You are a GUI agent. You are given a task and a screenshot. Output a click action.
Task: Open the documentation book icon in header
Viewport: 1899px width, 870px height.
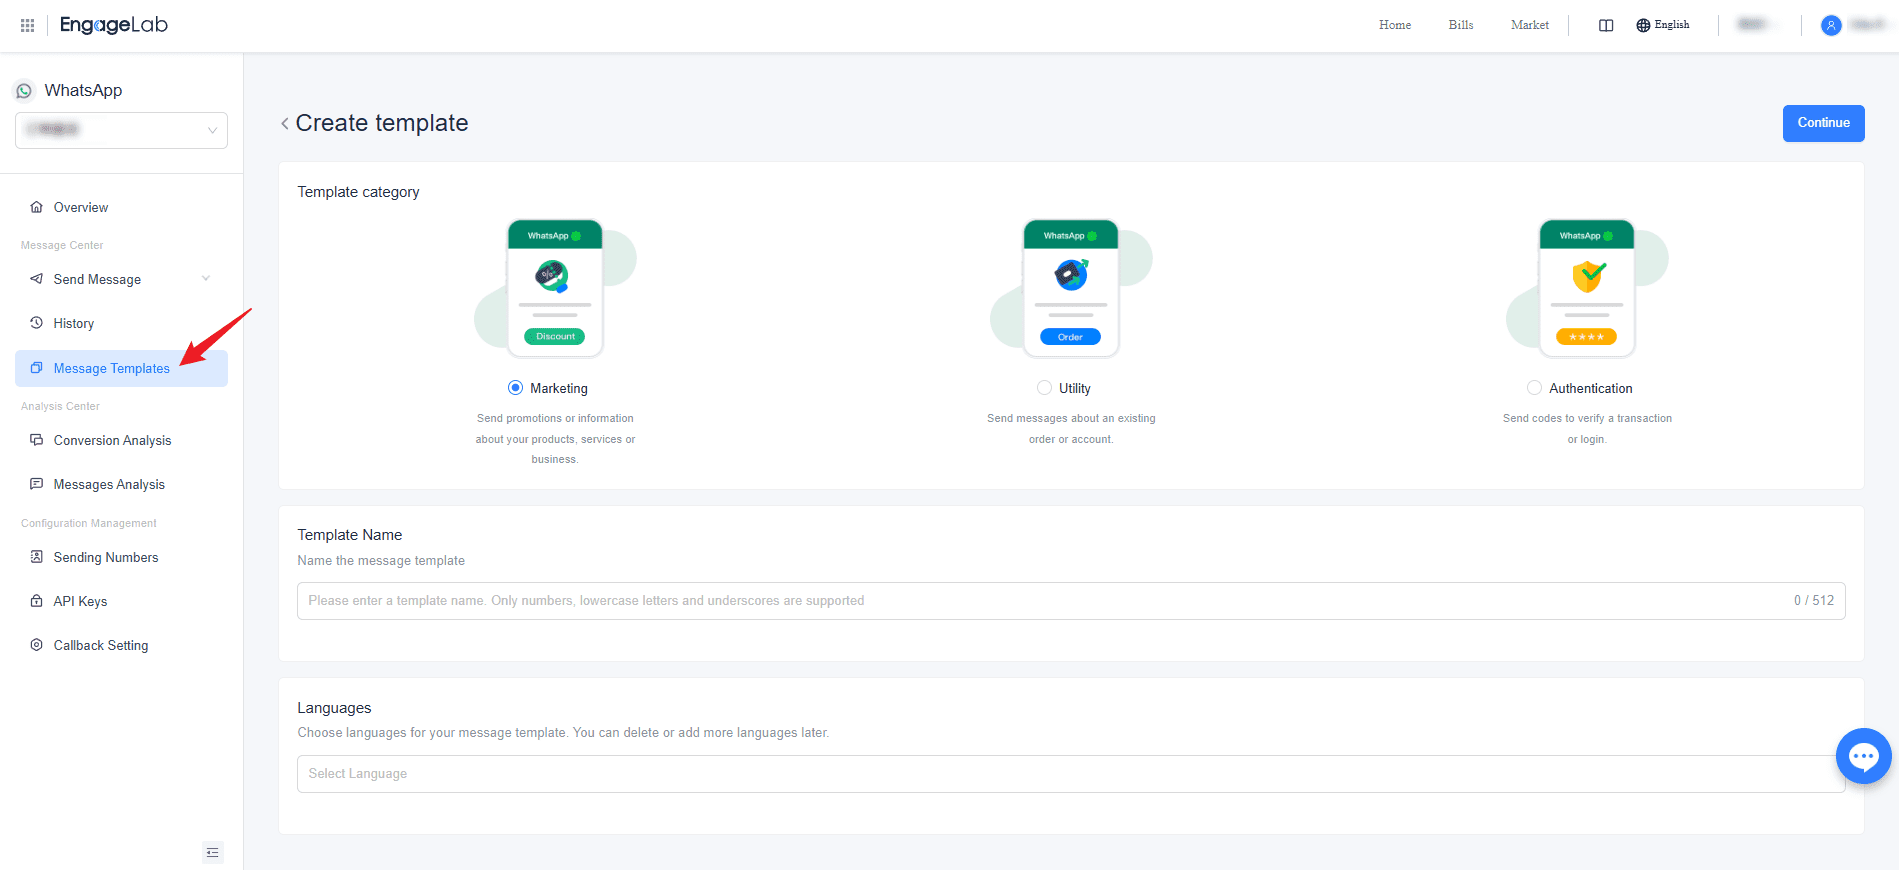tap(1606, 26)
